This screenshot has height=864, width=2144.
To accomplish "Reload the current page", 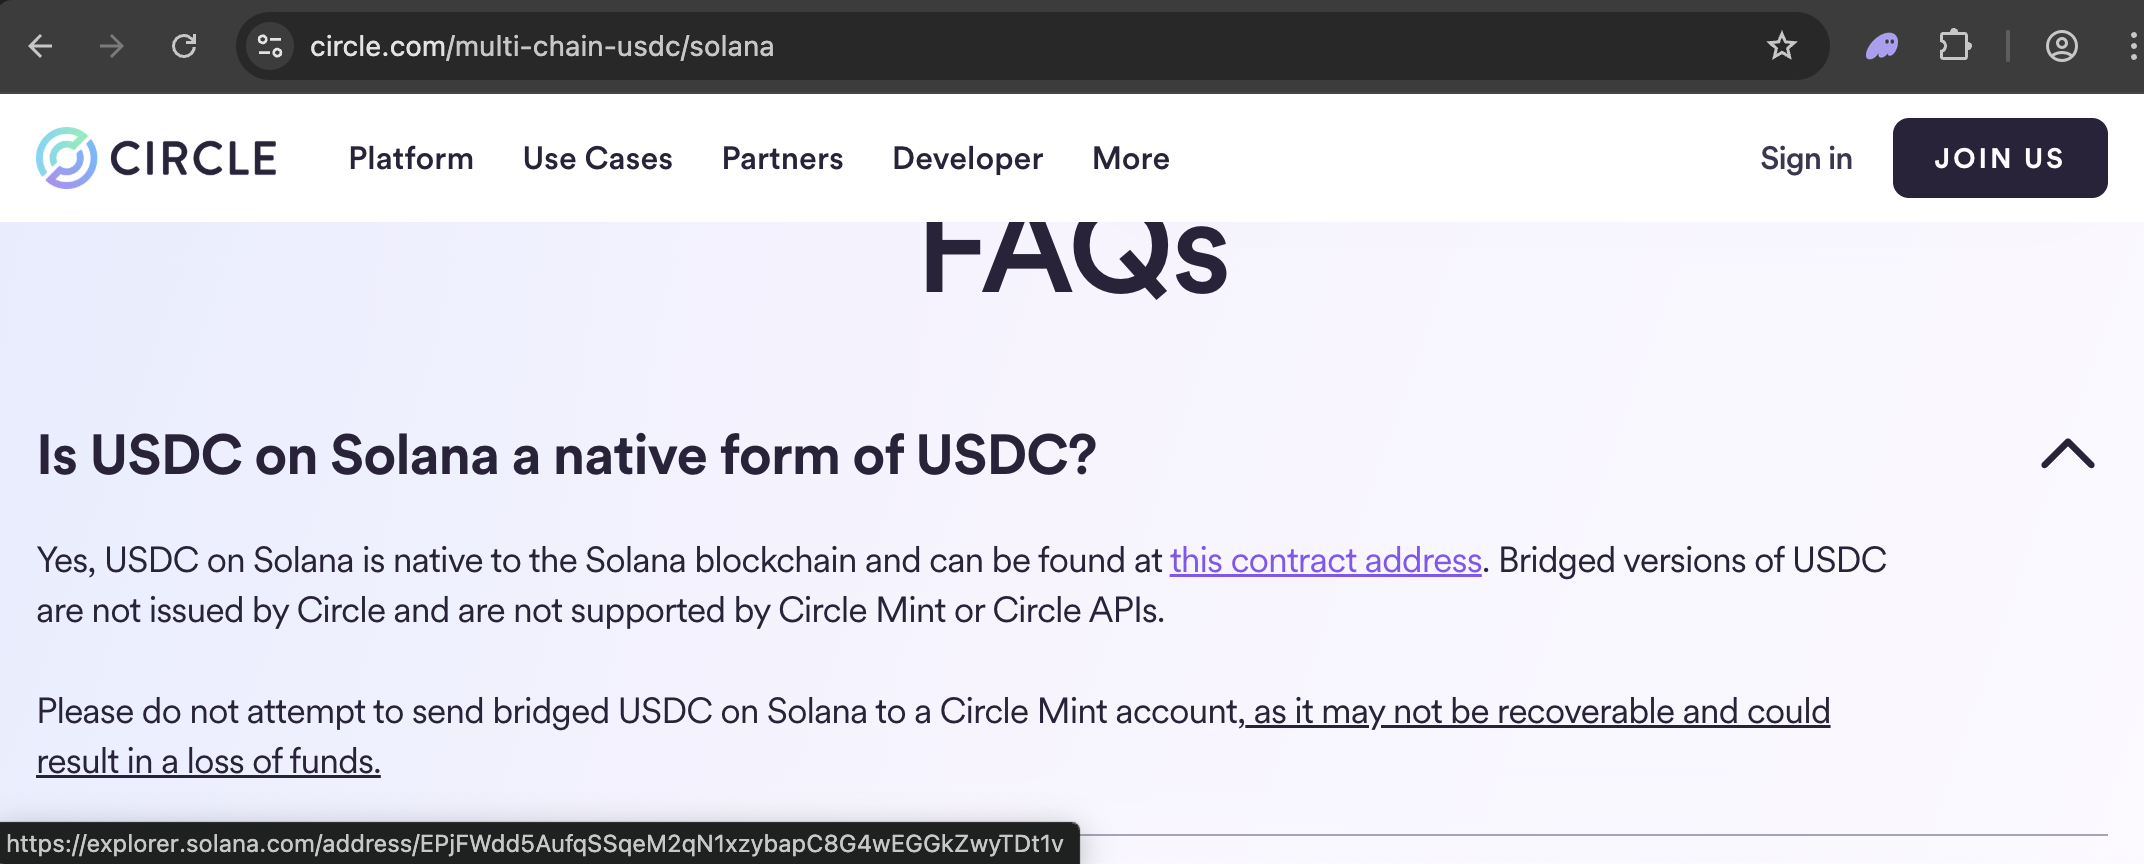I will coord(184,46).
